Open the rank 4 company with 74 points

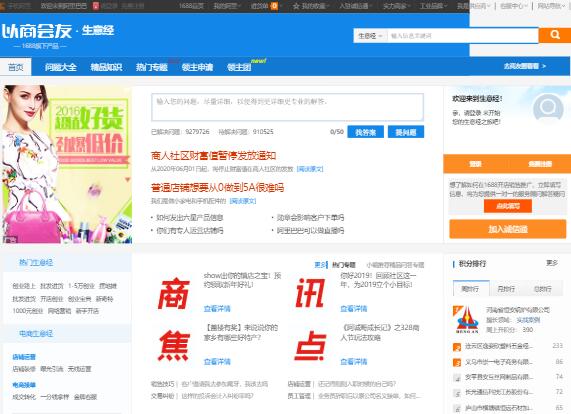499,377
